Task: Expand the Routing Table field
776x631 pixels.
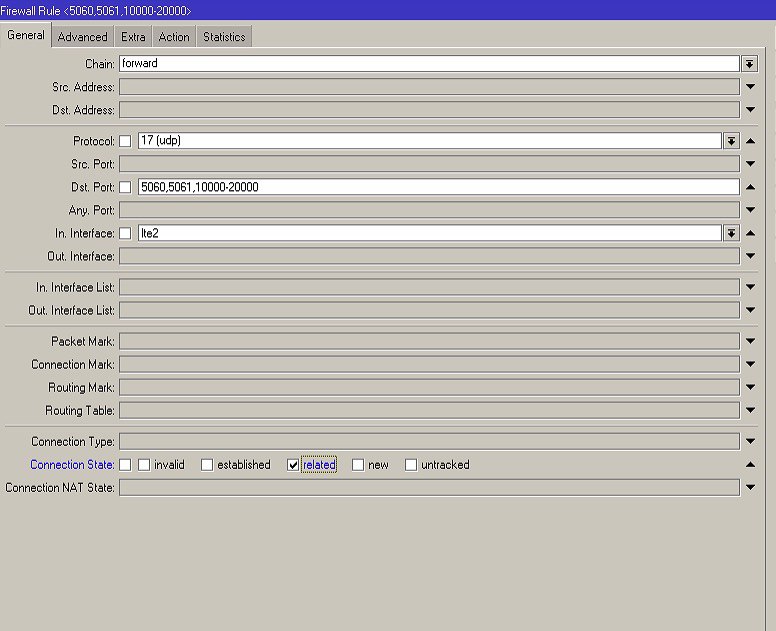Action: pos(750,410)
